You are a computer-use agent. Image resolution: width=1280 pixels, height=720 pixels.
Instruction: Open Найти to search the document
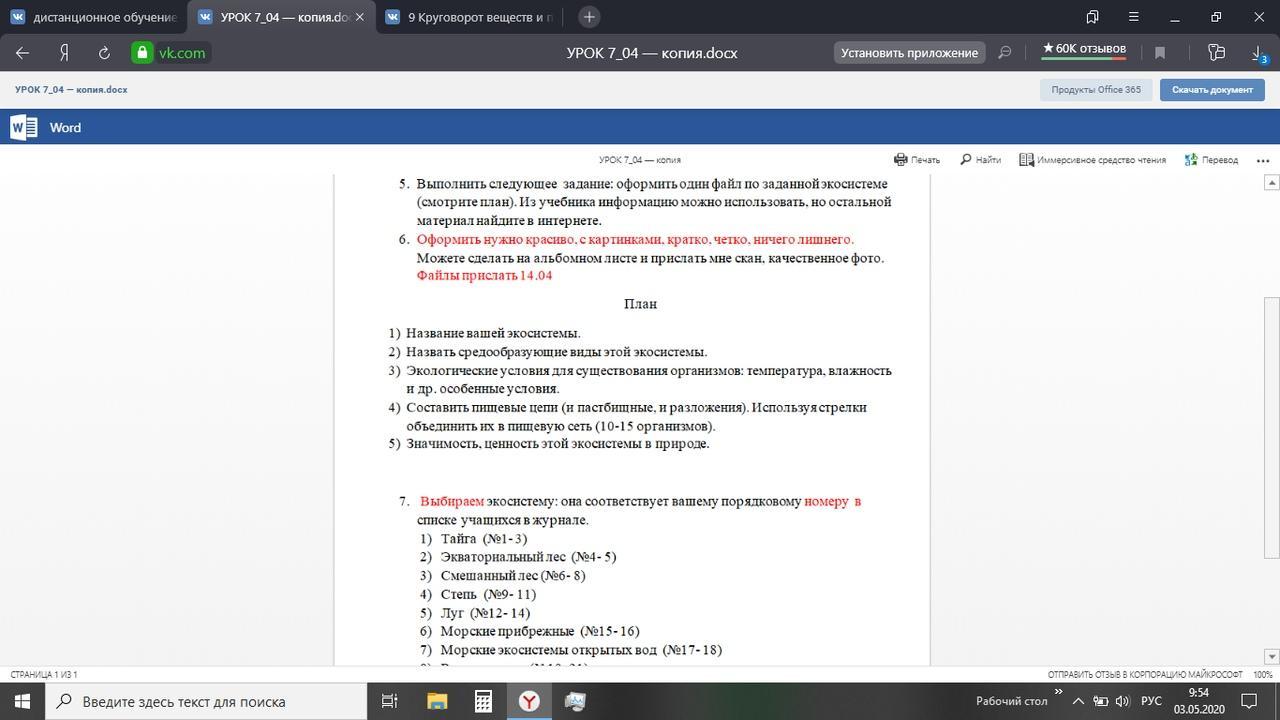click(980, 160)
